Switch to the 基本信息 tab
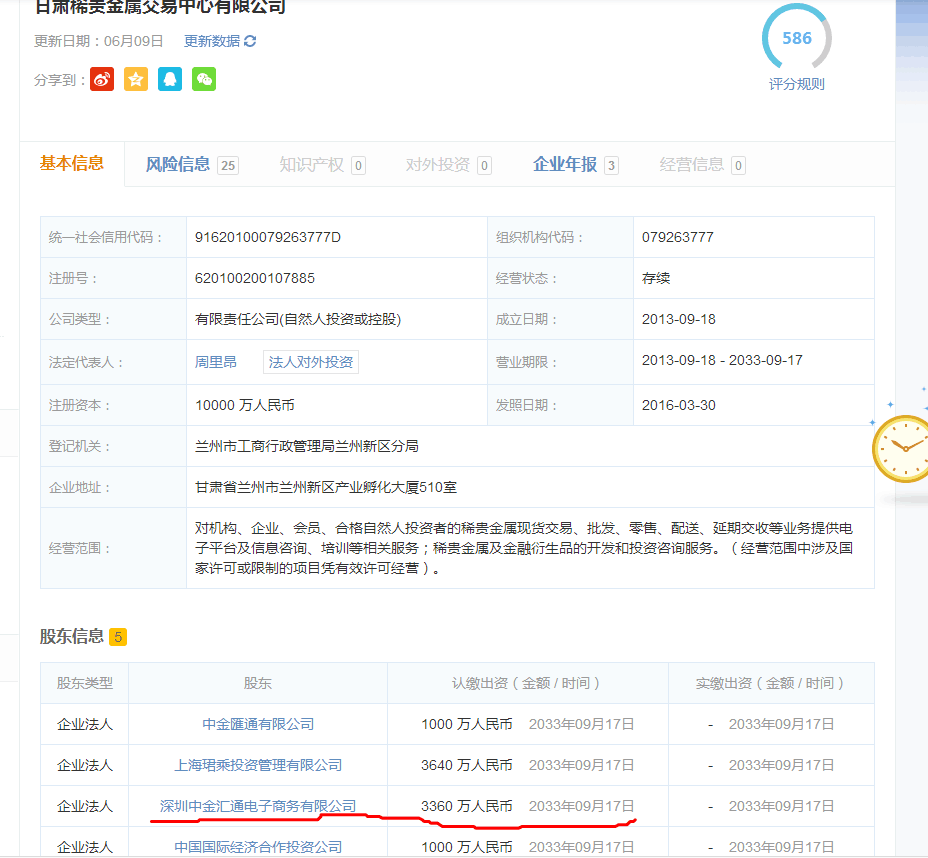This screenshot has height=858, width=928. [x=72, y=163]
